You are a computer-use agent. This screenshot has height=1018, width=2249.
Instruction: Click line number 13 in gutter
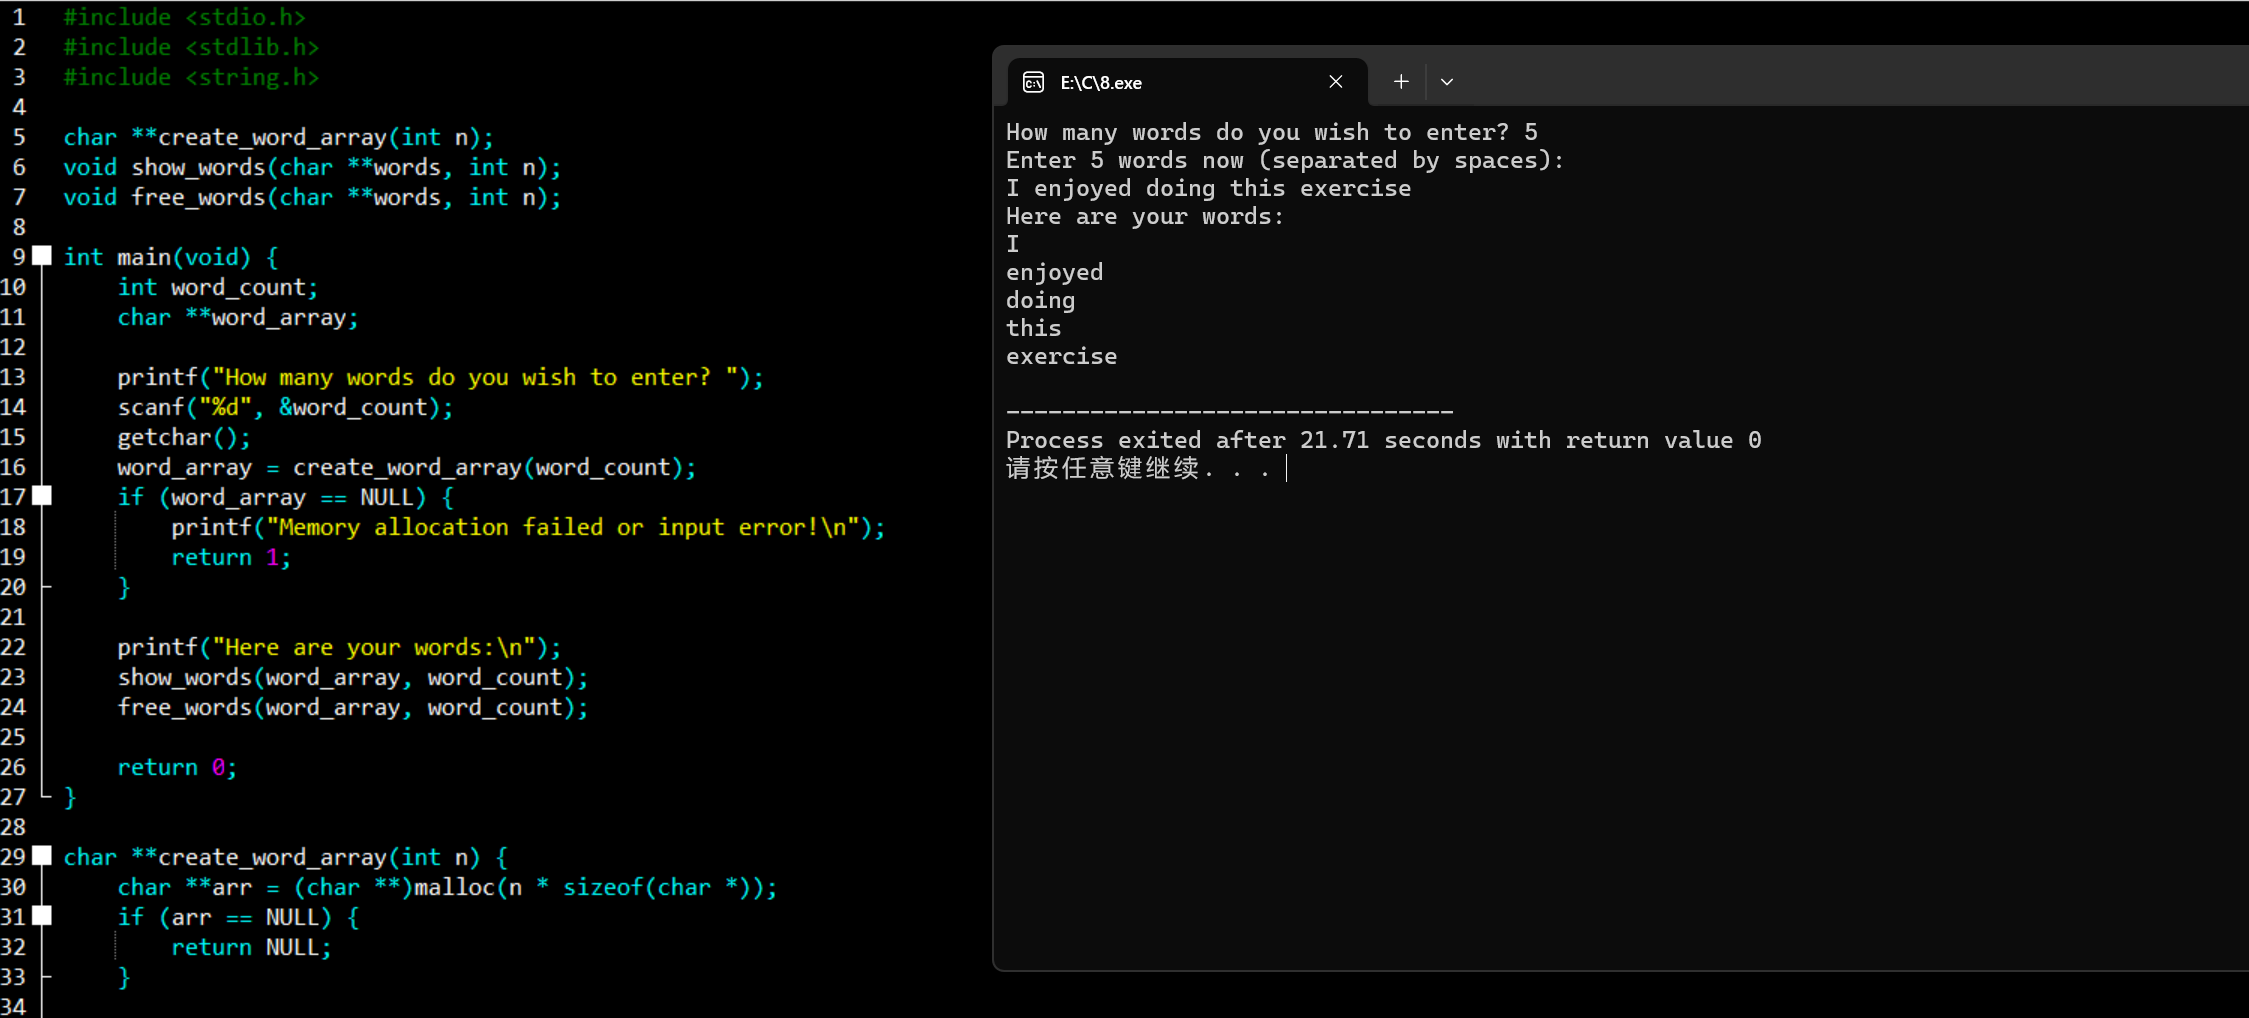(14, 377)
